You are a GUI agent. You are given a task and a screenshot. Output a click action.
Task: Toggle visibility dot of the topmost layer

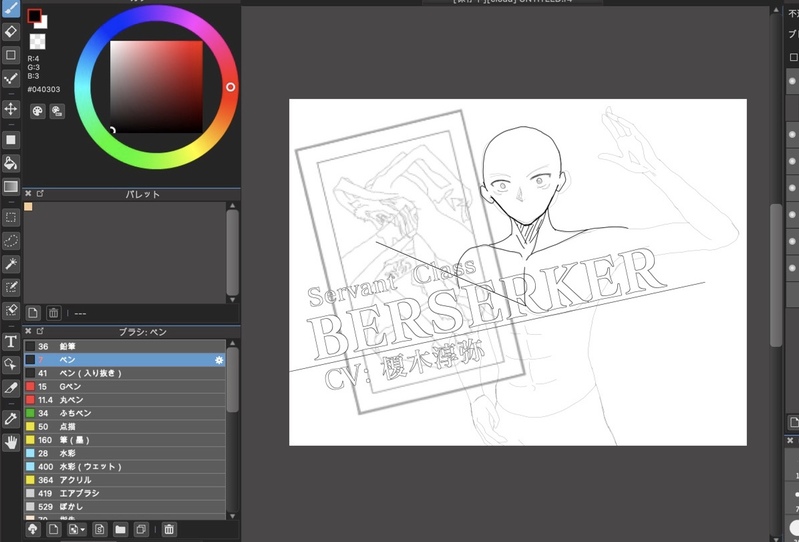(792, 81)
